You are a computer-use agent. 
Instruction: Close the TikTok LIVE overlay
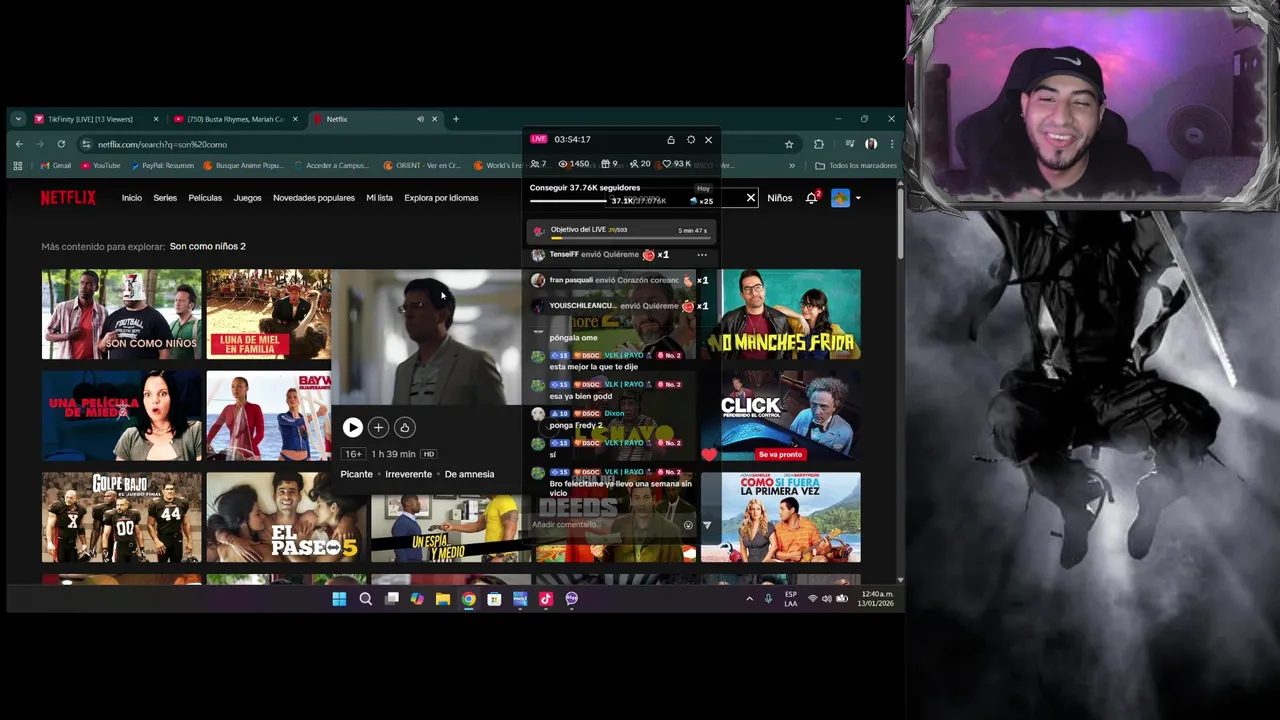click(708, 140)
